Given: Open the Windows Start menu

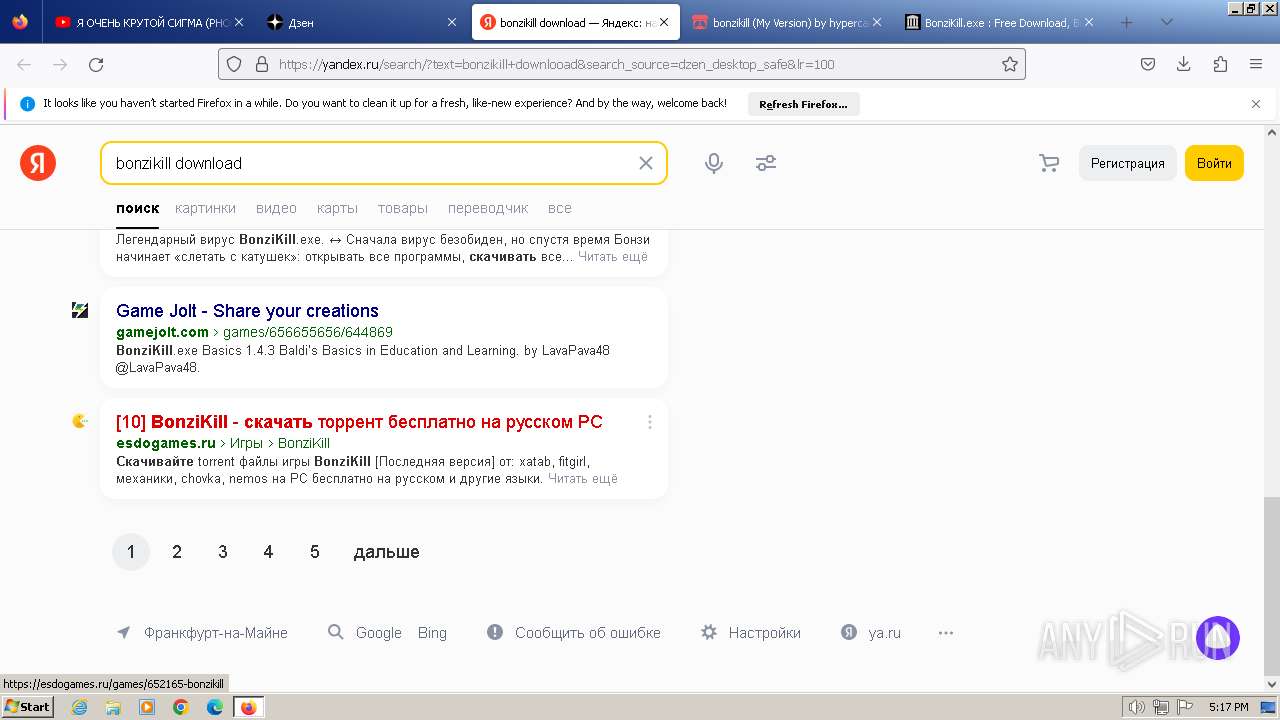Looking at the screenshot, I should pos(28,707).
